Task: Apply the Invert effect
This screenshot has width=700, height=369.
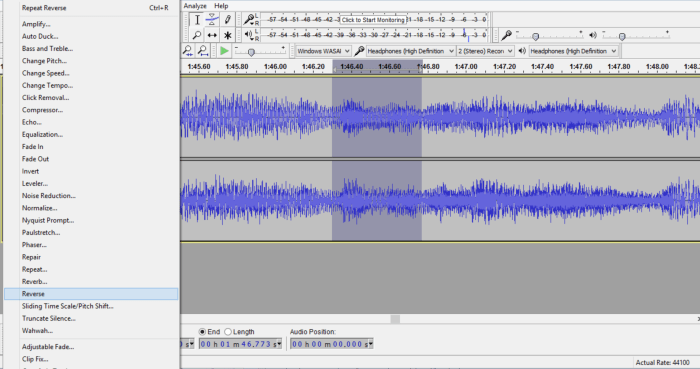Action: pos(91,171)
